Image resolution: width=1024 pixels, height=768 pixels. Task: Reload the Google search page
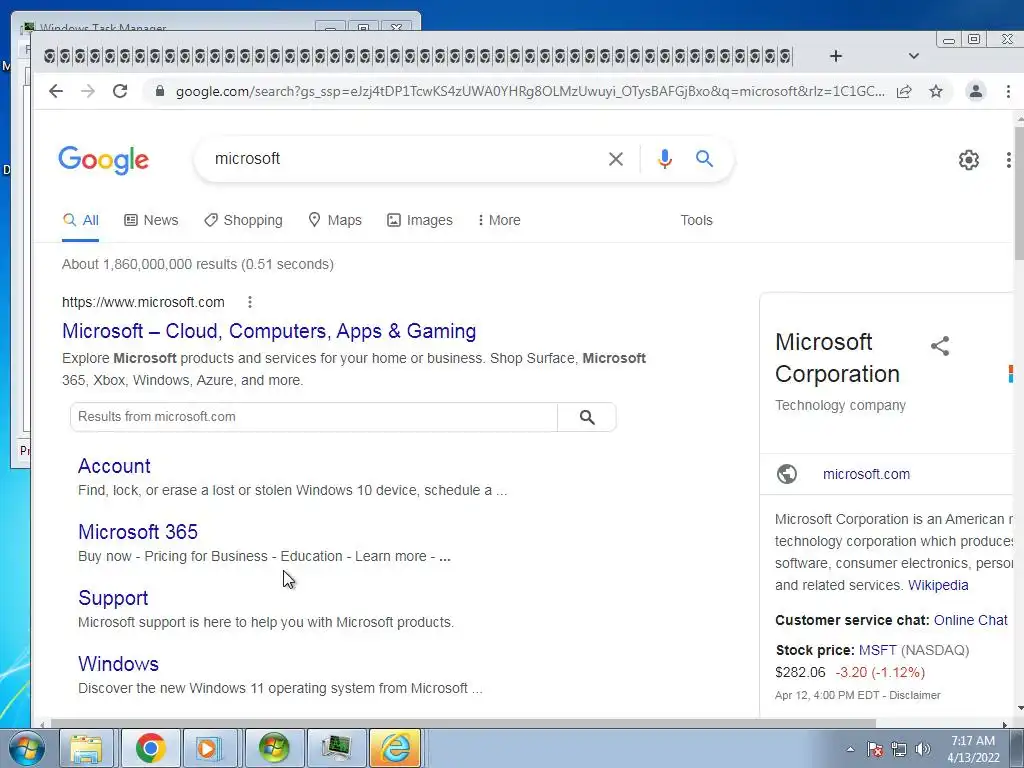120,91
